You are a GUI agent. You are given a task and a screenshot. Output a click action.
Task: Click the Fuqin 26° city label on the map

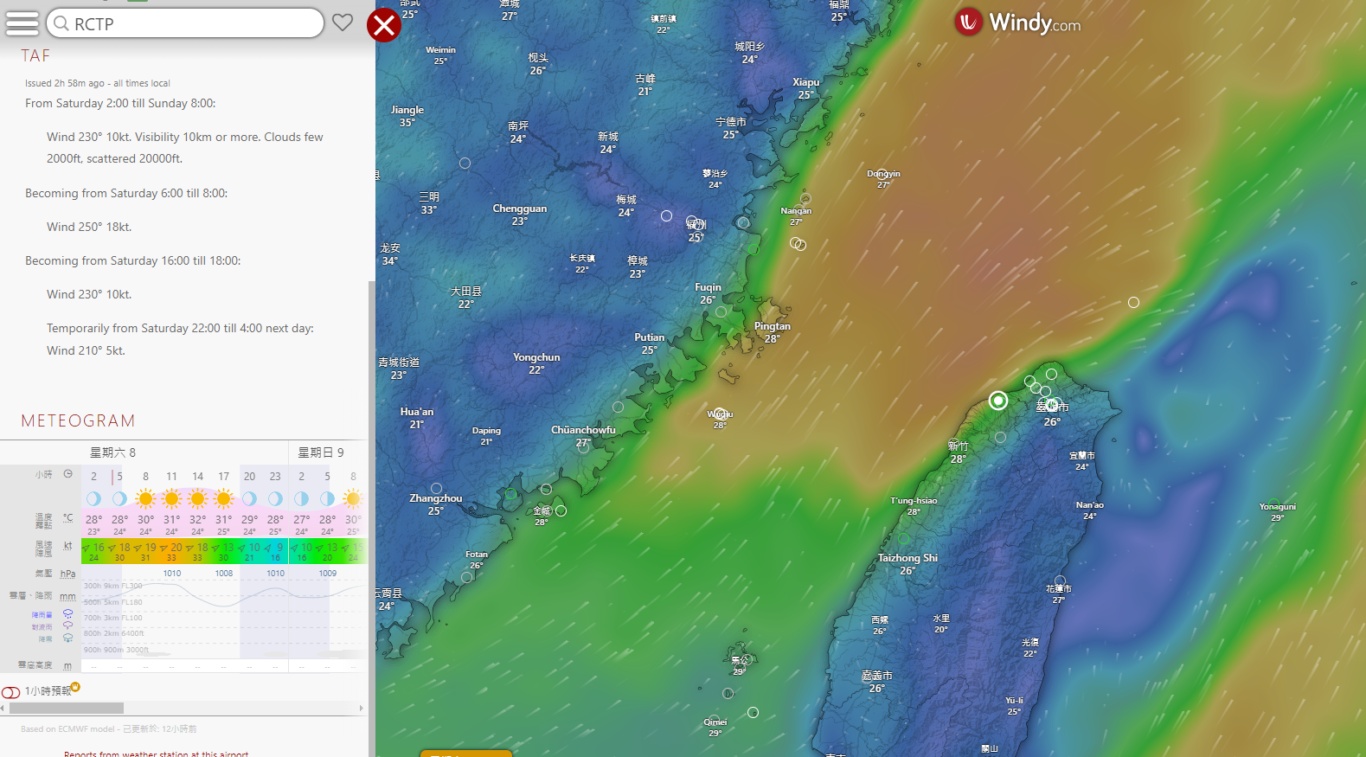pos(708,293)
